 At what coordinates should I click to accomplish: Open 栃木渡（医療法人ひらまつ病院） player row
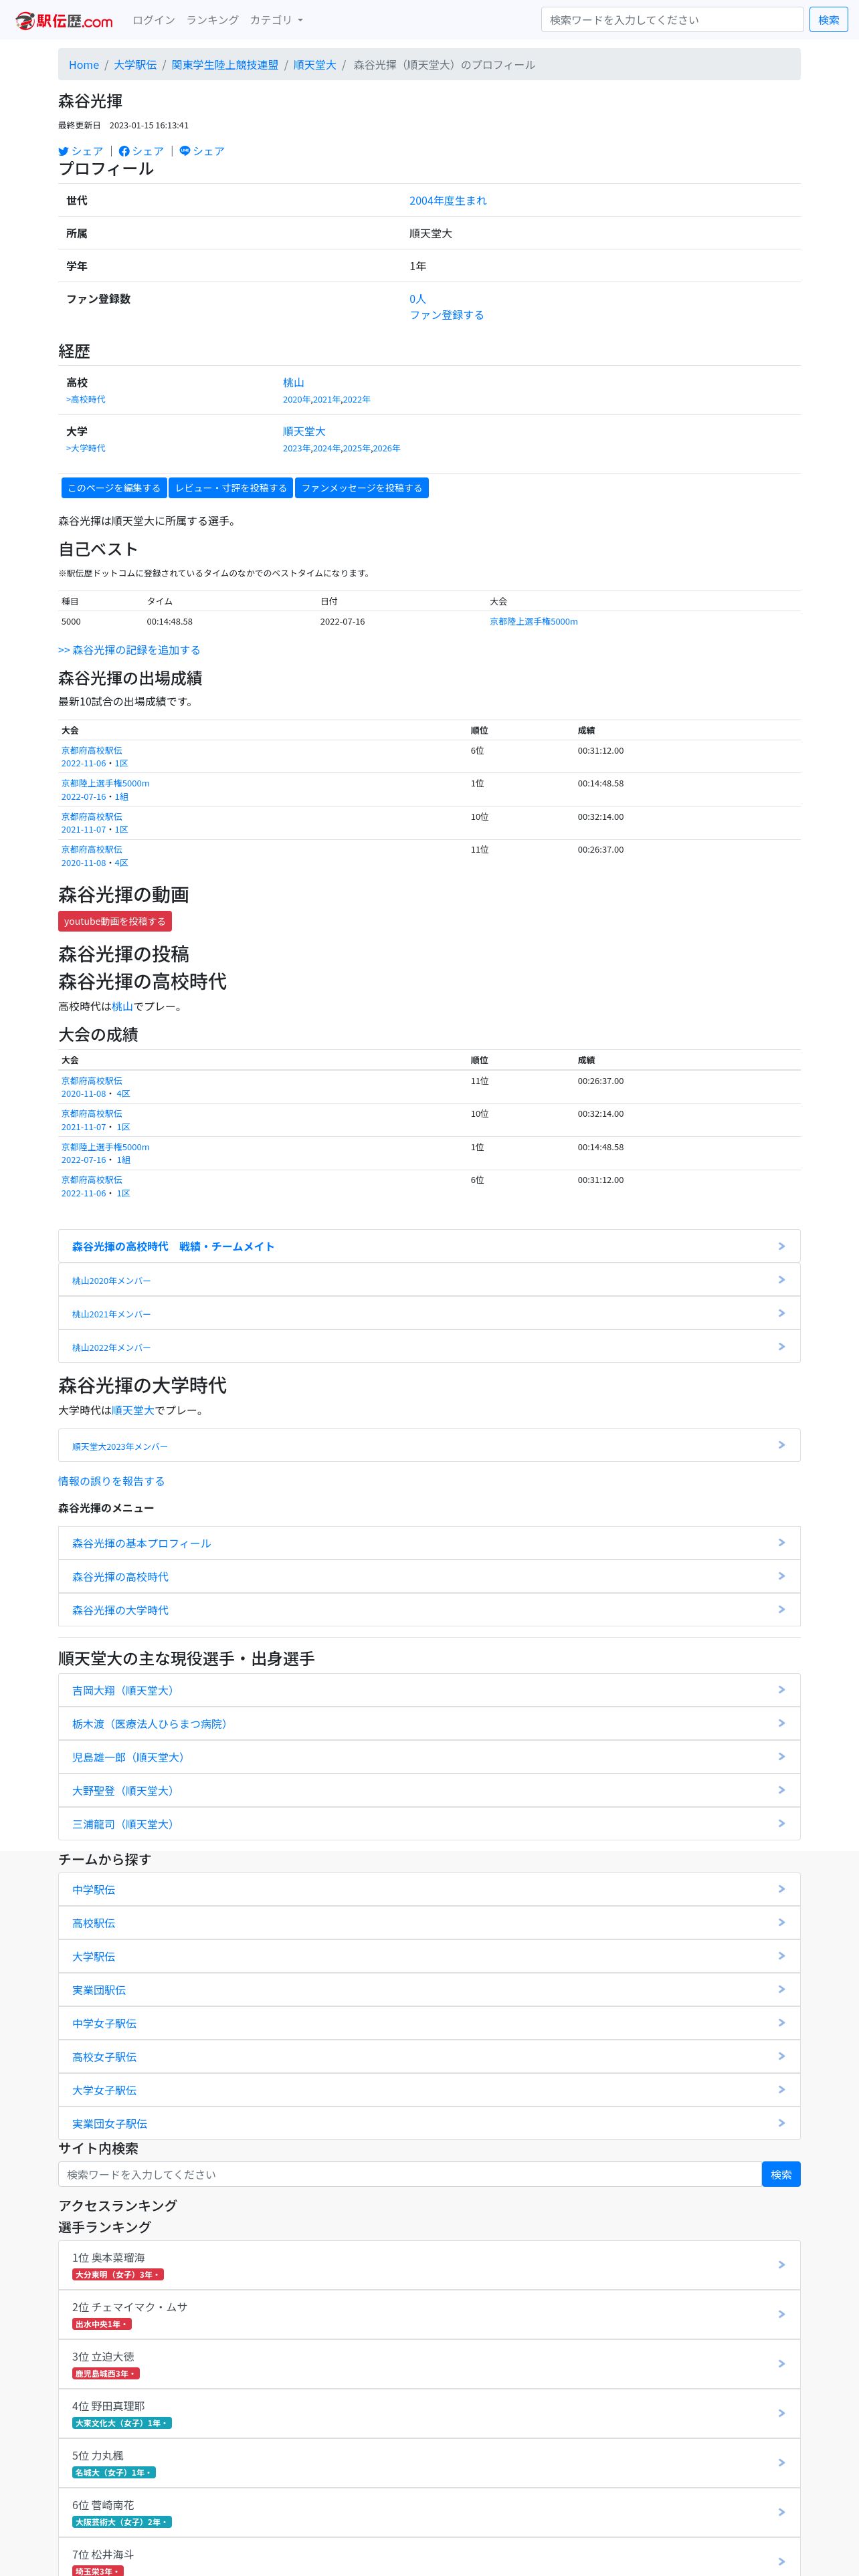click(x=429, y=1724)
